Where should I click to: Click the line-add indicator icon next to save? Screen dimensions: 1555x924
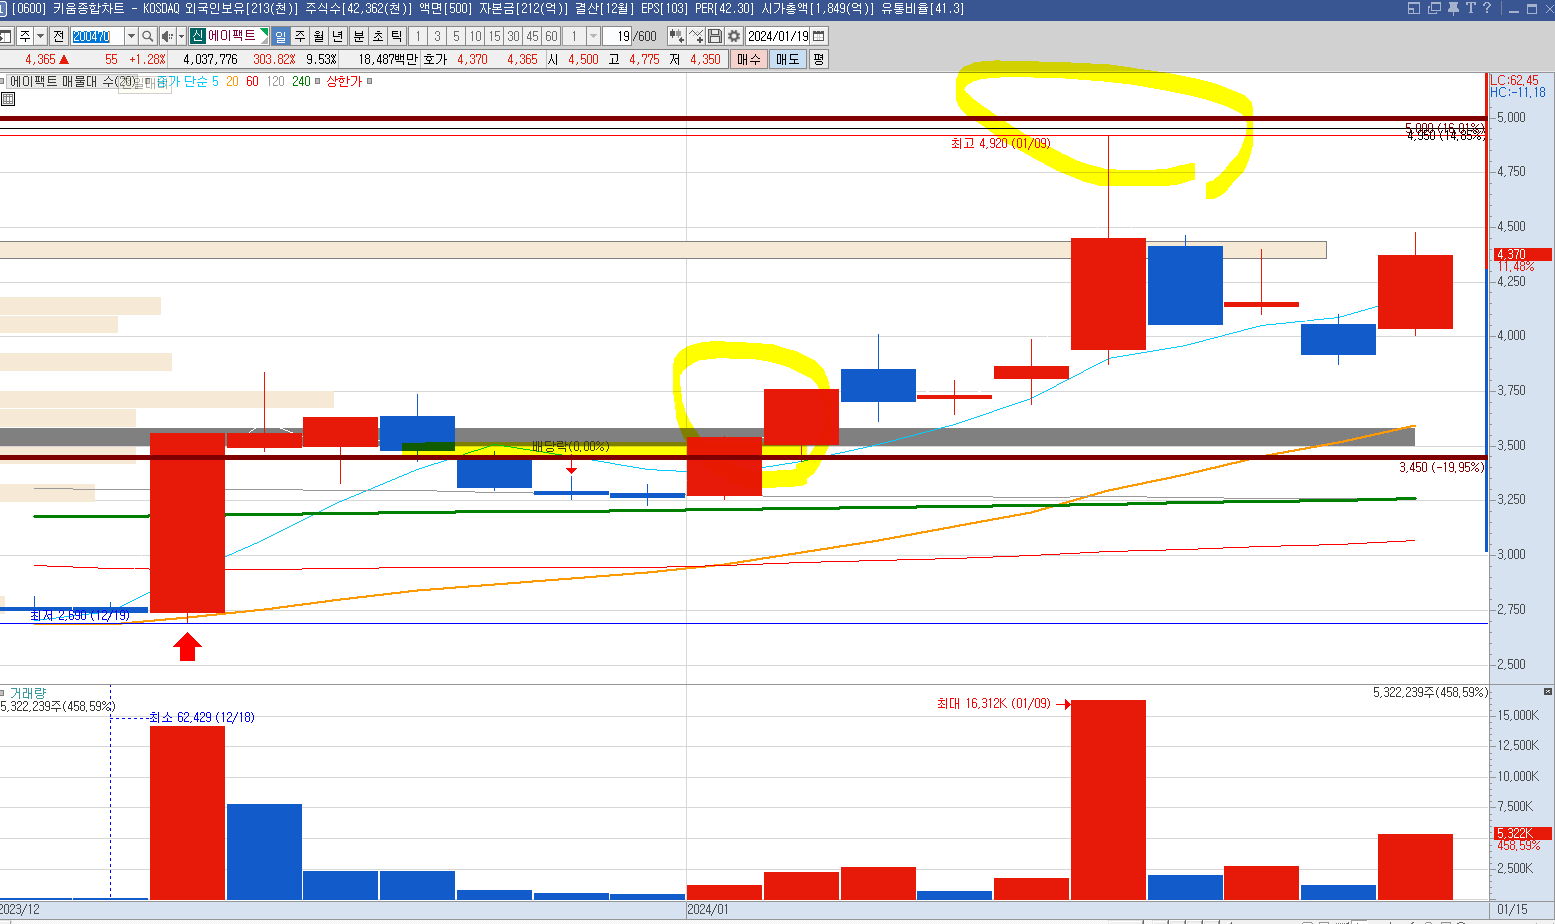point(696,36)
